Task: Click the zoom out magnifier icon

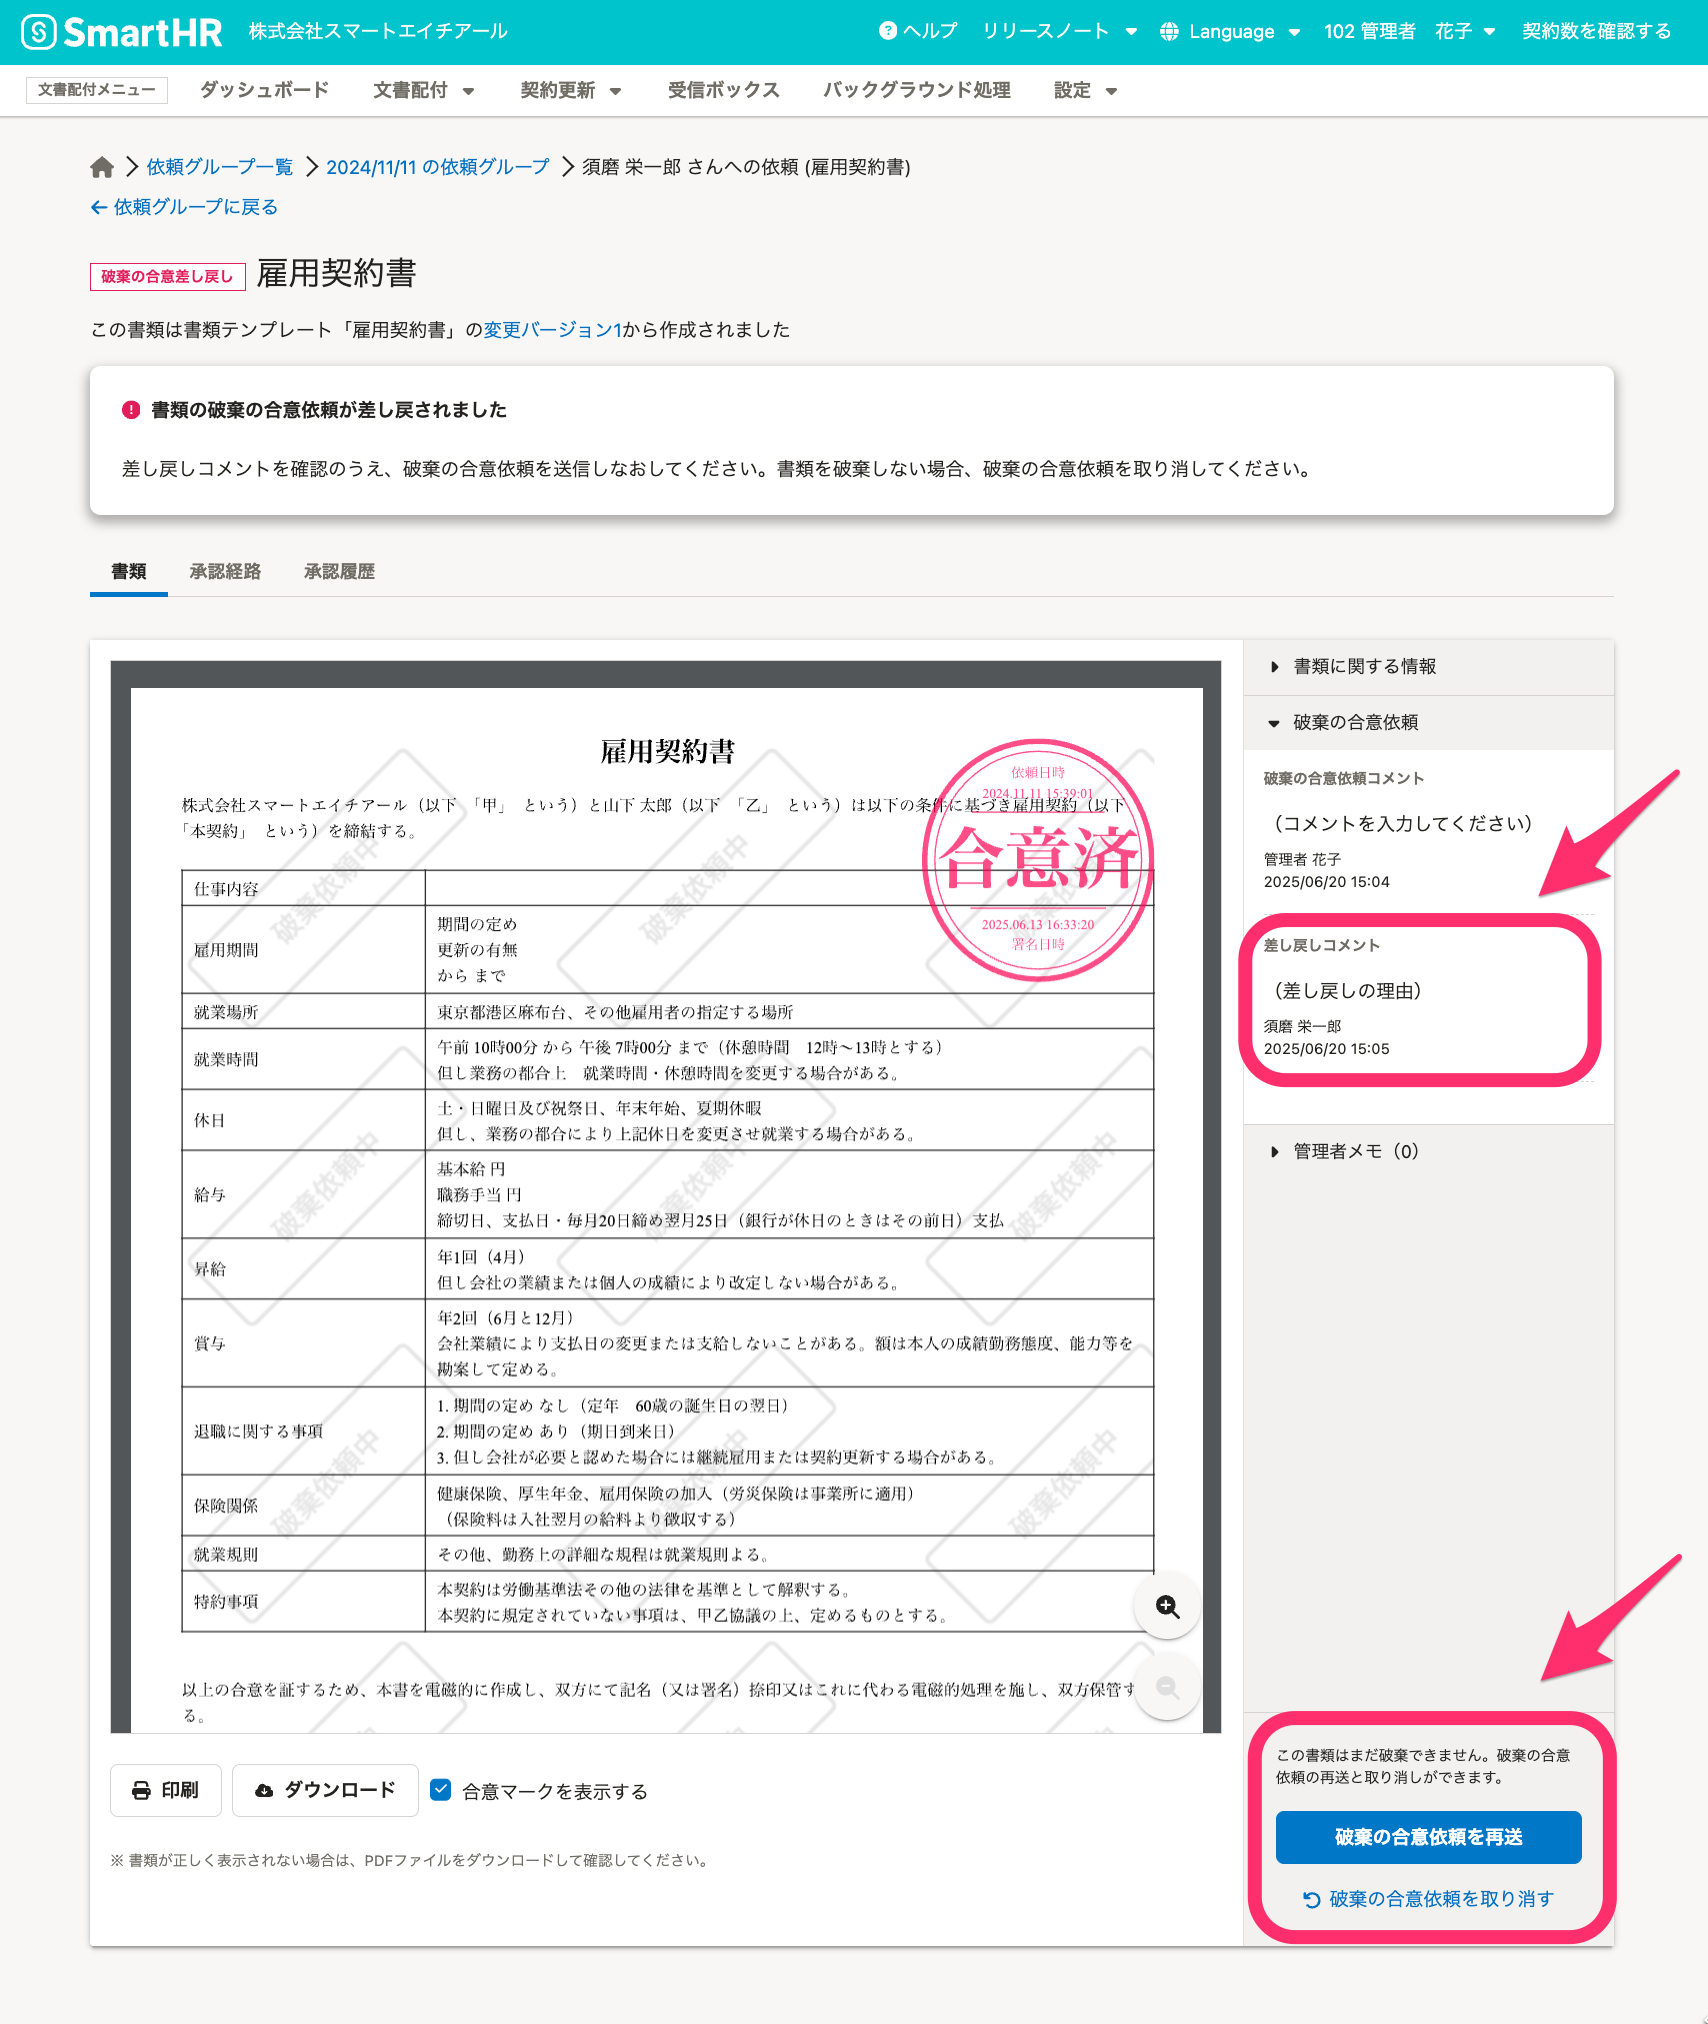Action: [x=1167, y=1687]
